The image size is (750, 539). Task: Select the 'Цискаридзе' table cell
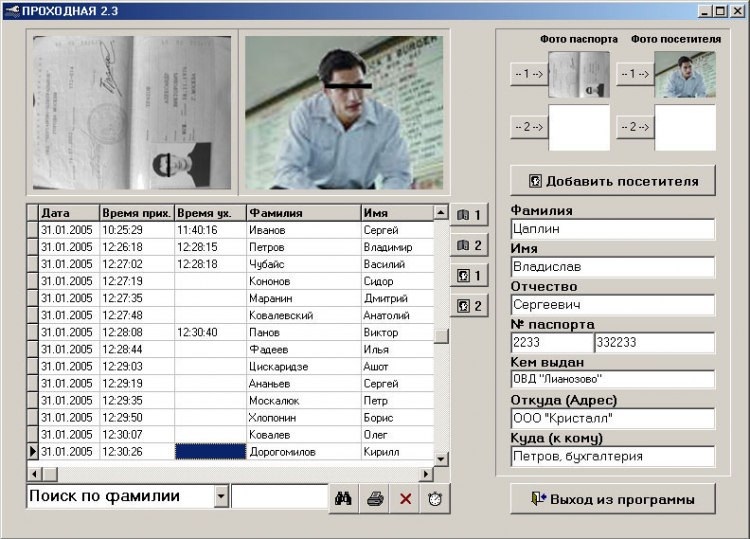(304, 366)
